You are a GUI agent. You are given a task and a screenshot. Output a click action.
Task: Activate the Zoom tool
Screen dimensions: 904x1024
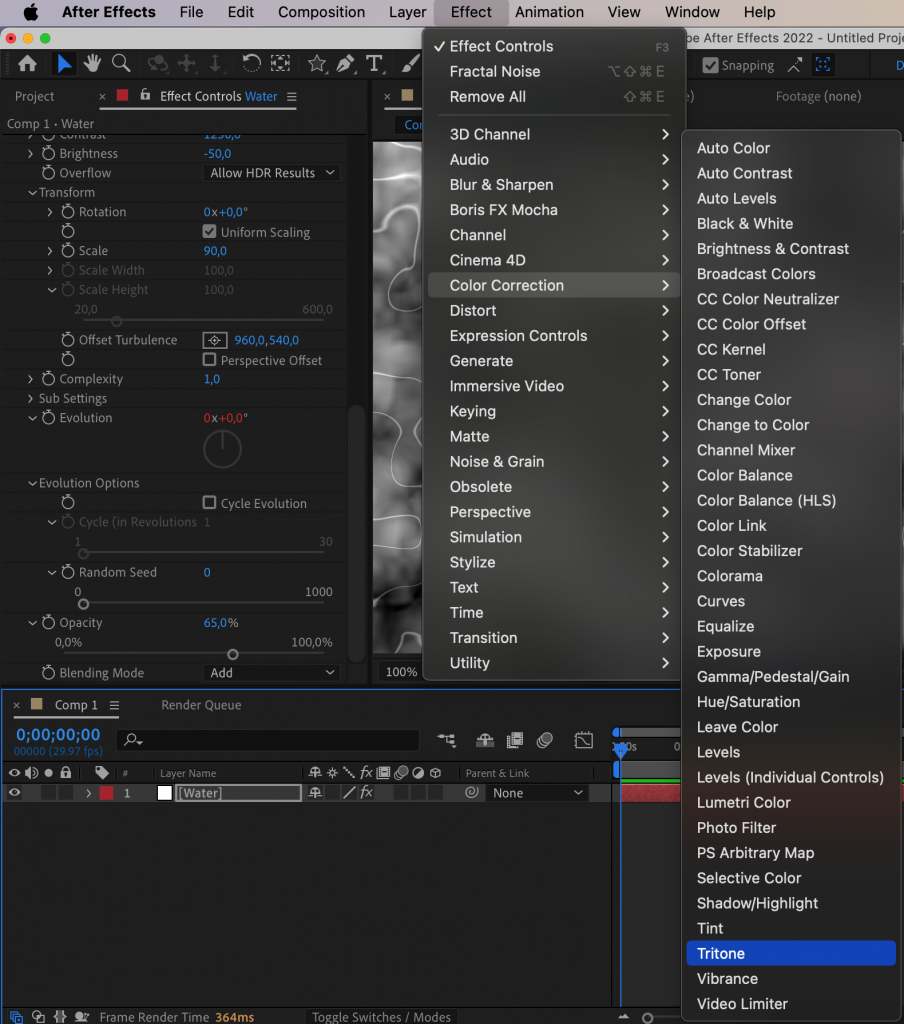pos(121,64)
